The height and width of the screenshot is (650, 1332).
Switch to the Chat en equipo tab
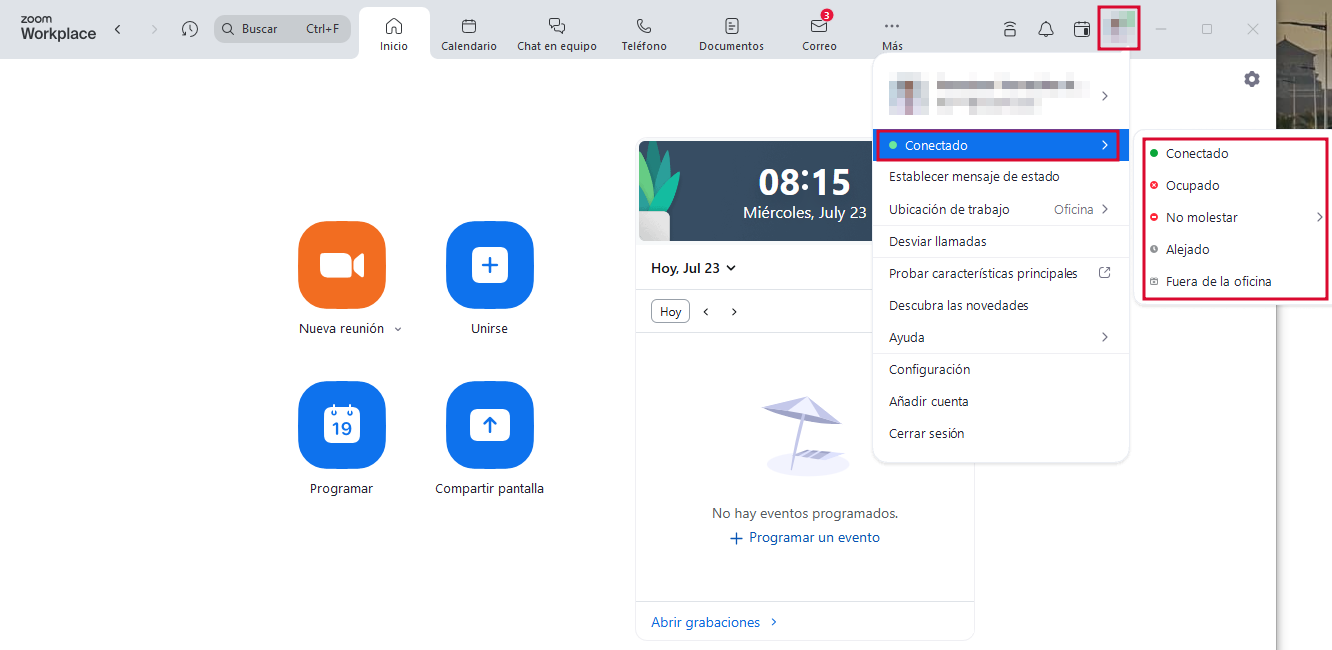(556, 35)
